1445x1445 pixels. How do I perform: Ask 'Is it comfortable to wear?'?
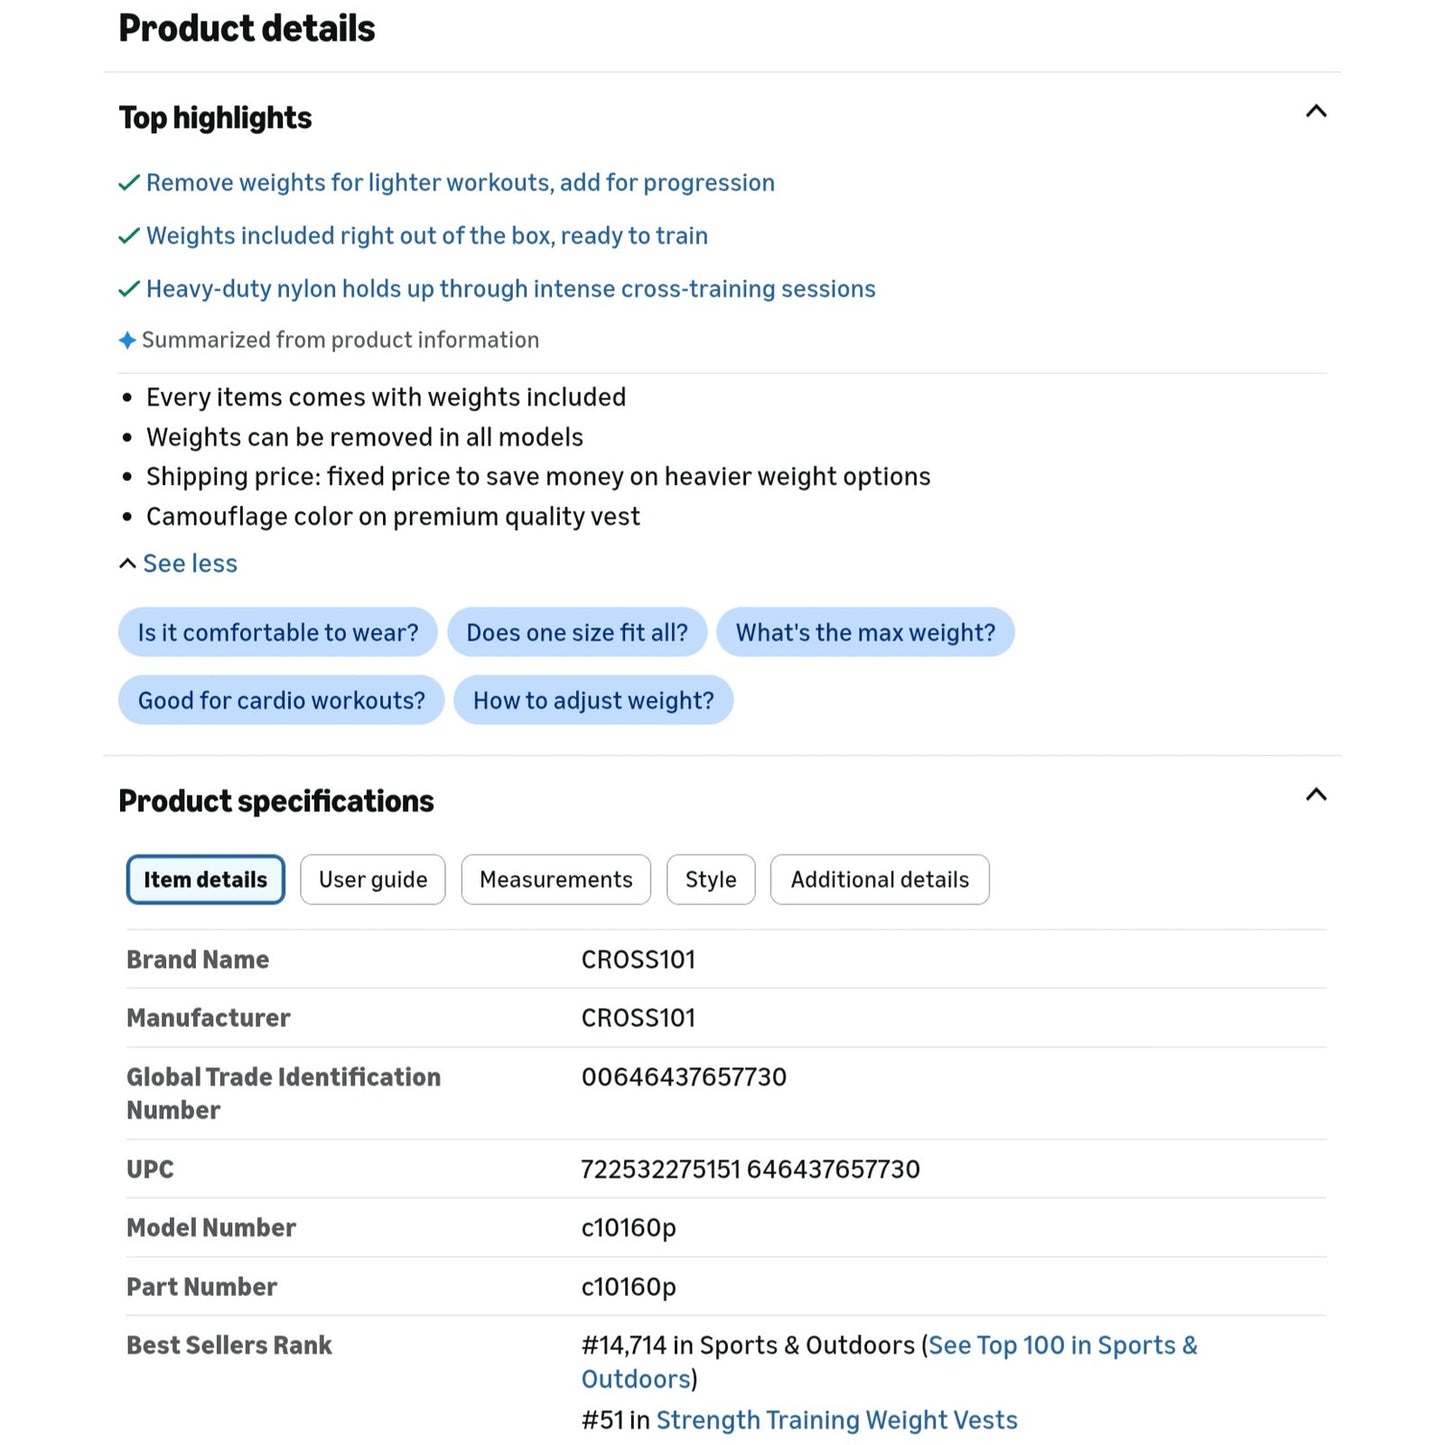click(278, 633)
